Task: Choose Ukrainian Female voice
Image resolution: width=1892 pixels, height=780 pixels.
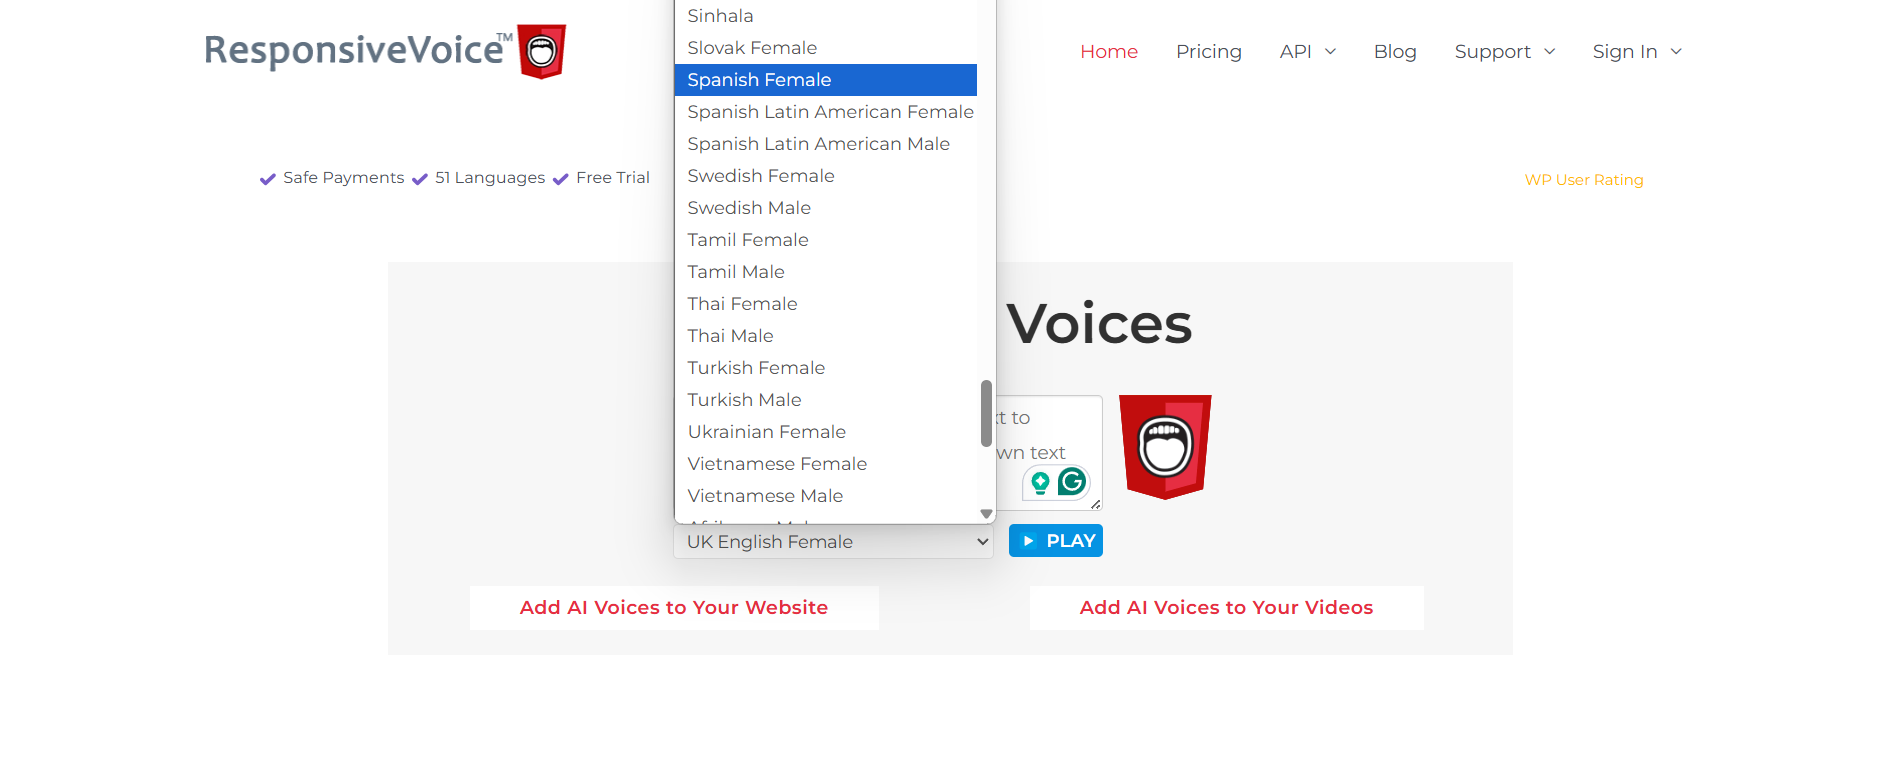Action: click(826, 432)
